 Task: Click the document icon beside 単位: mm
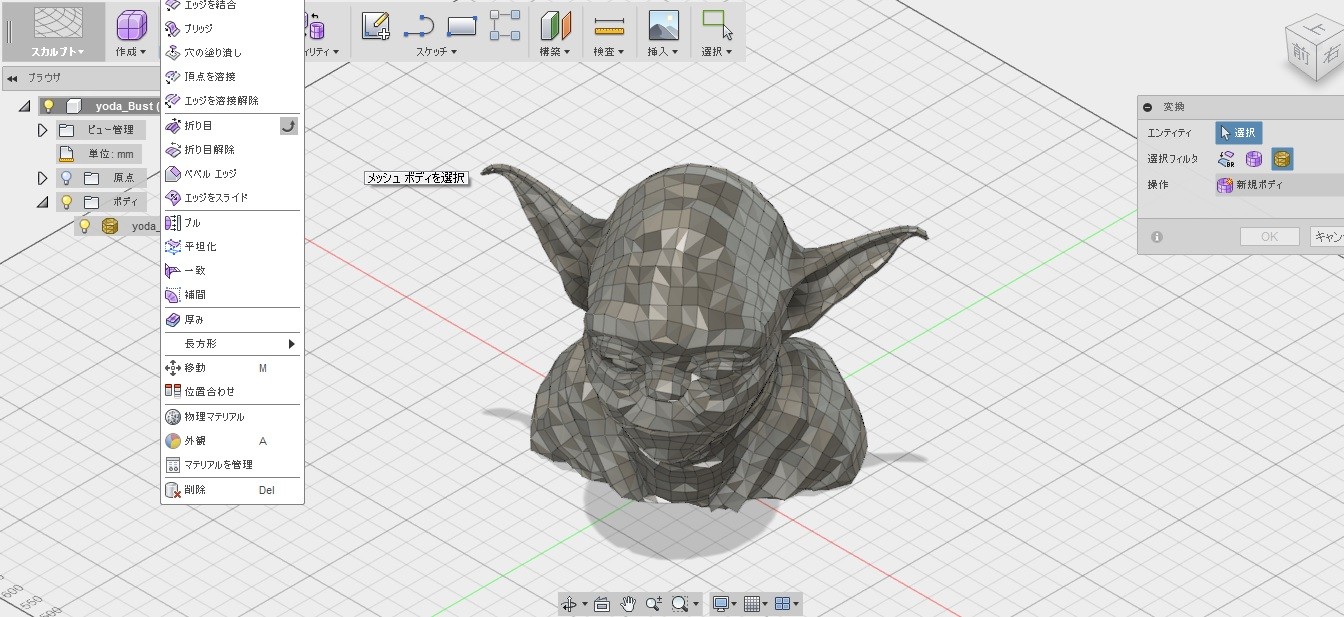(x=67, y=154)
